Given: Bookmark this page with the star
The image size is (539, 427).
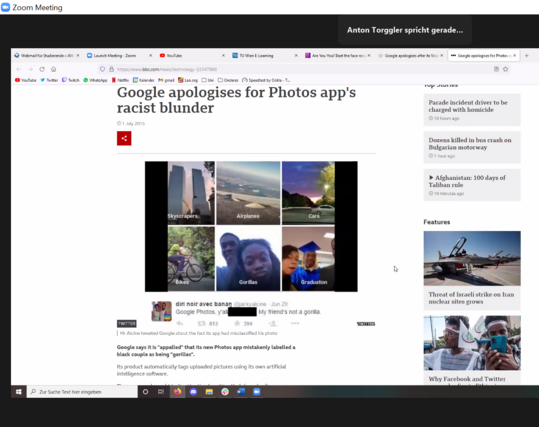Looking at the screenshot, I should [506, 69].
